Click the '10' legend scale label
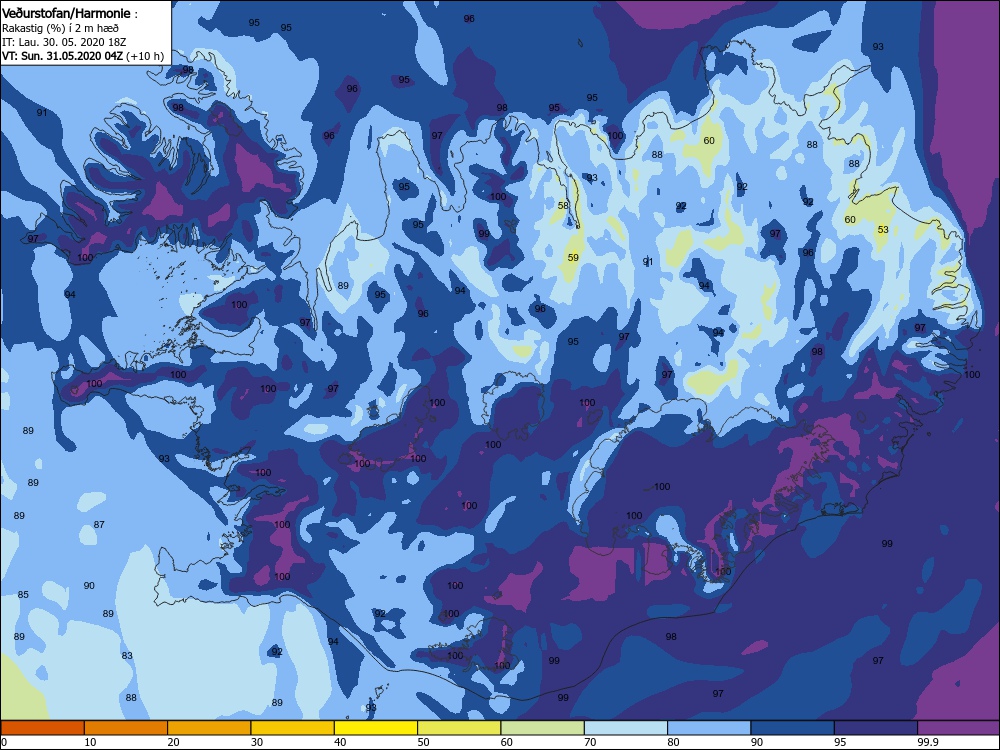 (91, 742)
